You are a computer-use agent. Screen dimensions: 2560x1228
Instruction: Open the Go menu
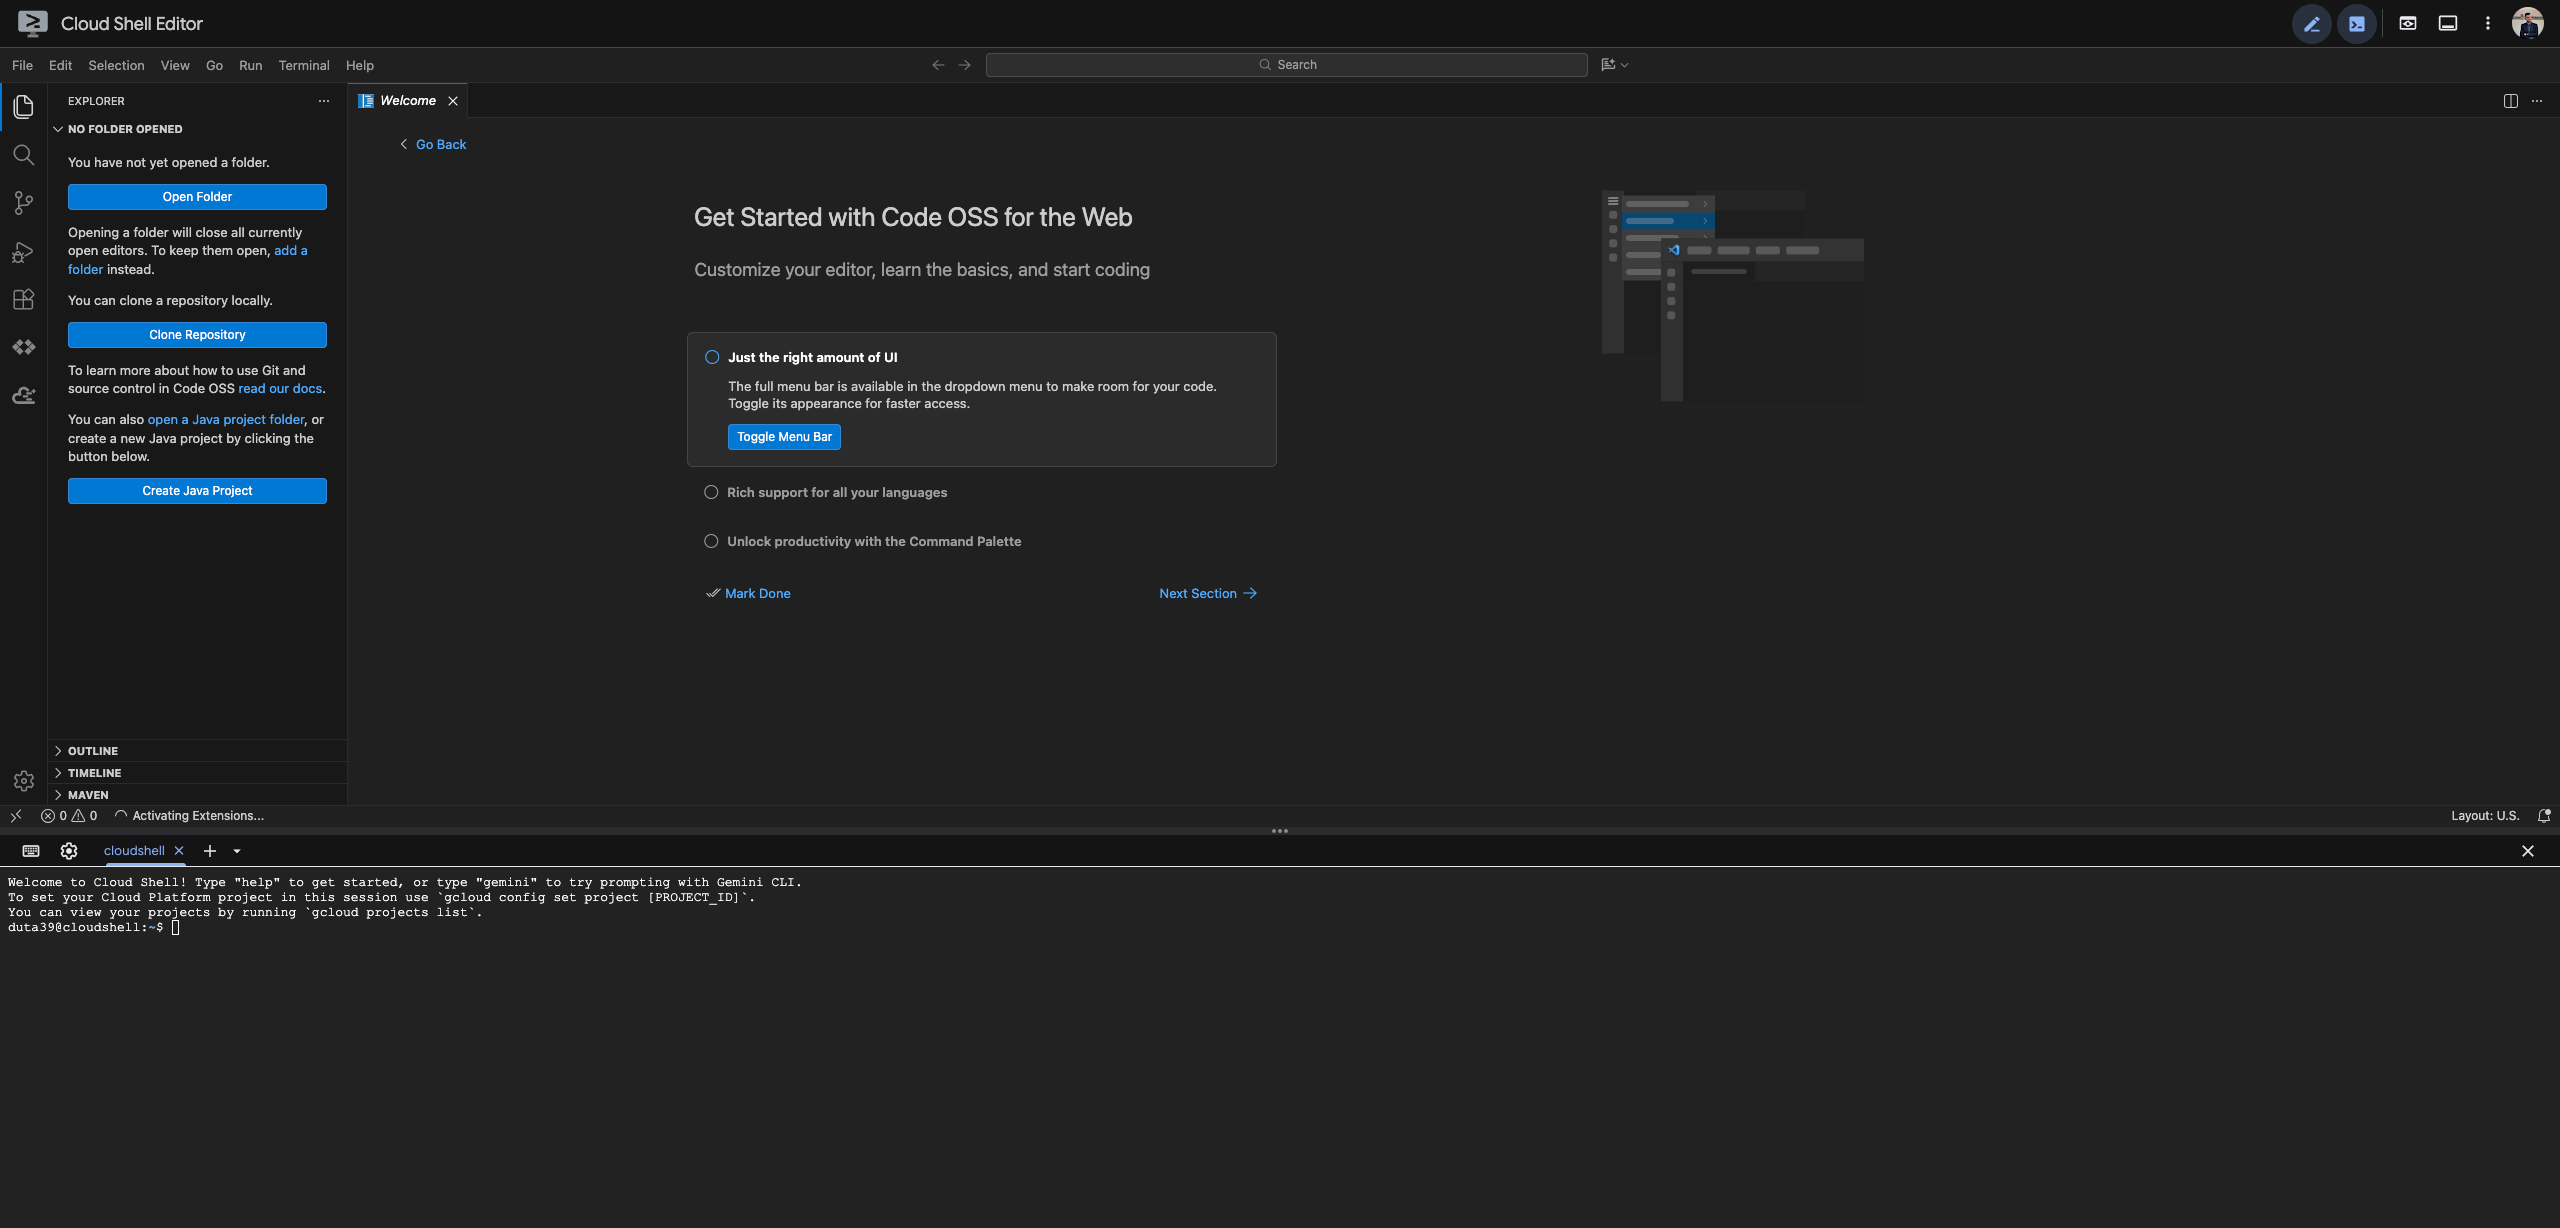214,65
